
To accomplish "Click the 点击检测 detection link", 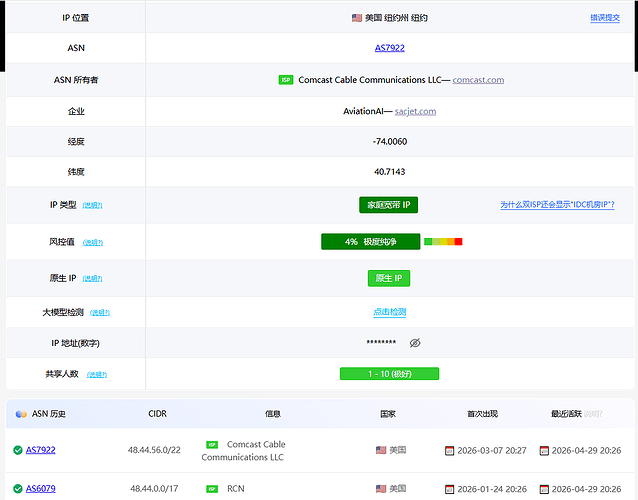I will point(389,312).
